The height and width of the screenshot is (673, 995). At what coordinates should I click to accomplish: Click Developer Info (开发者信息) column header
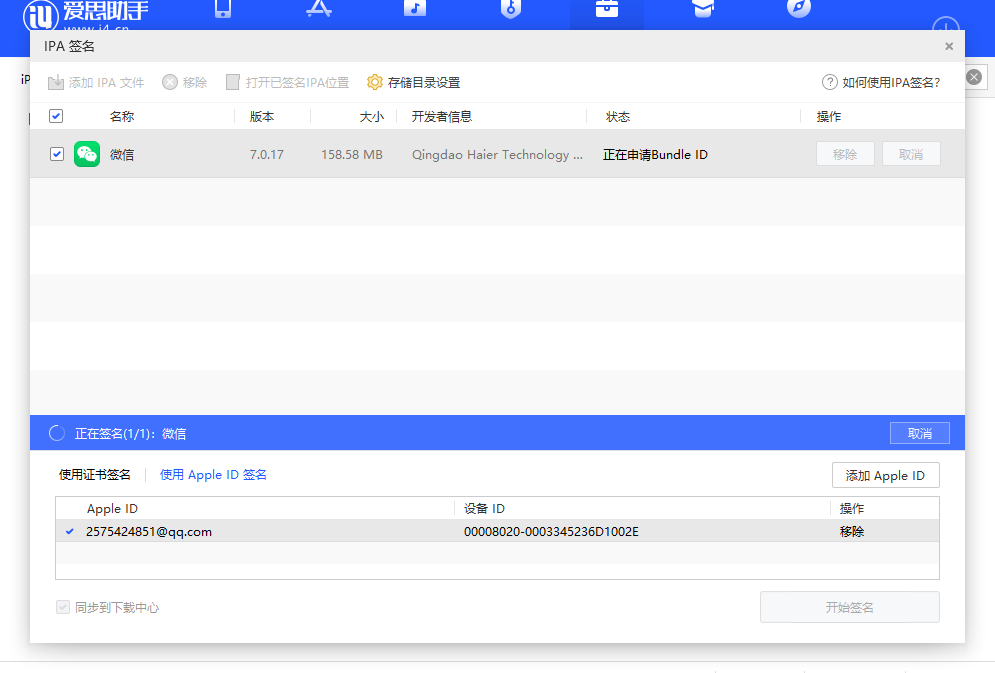pyautogui.click(x=442, y=117)
